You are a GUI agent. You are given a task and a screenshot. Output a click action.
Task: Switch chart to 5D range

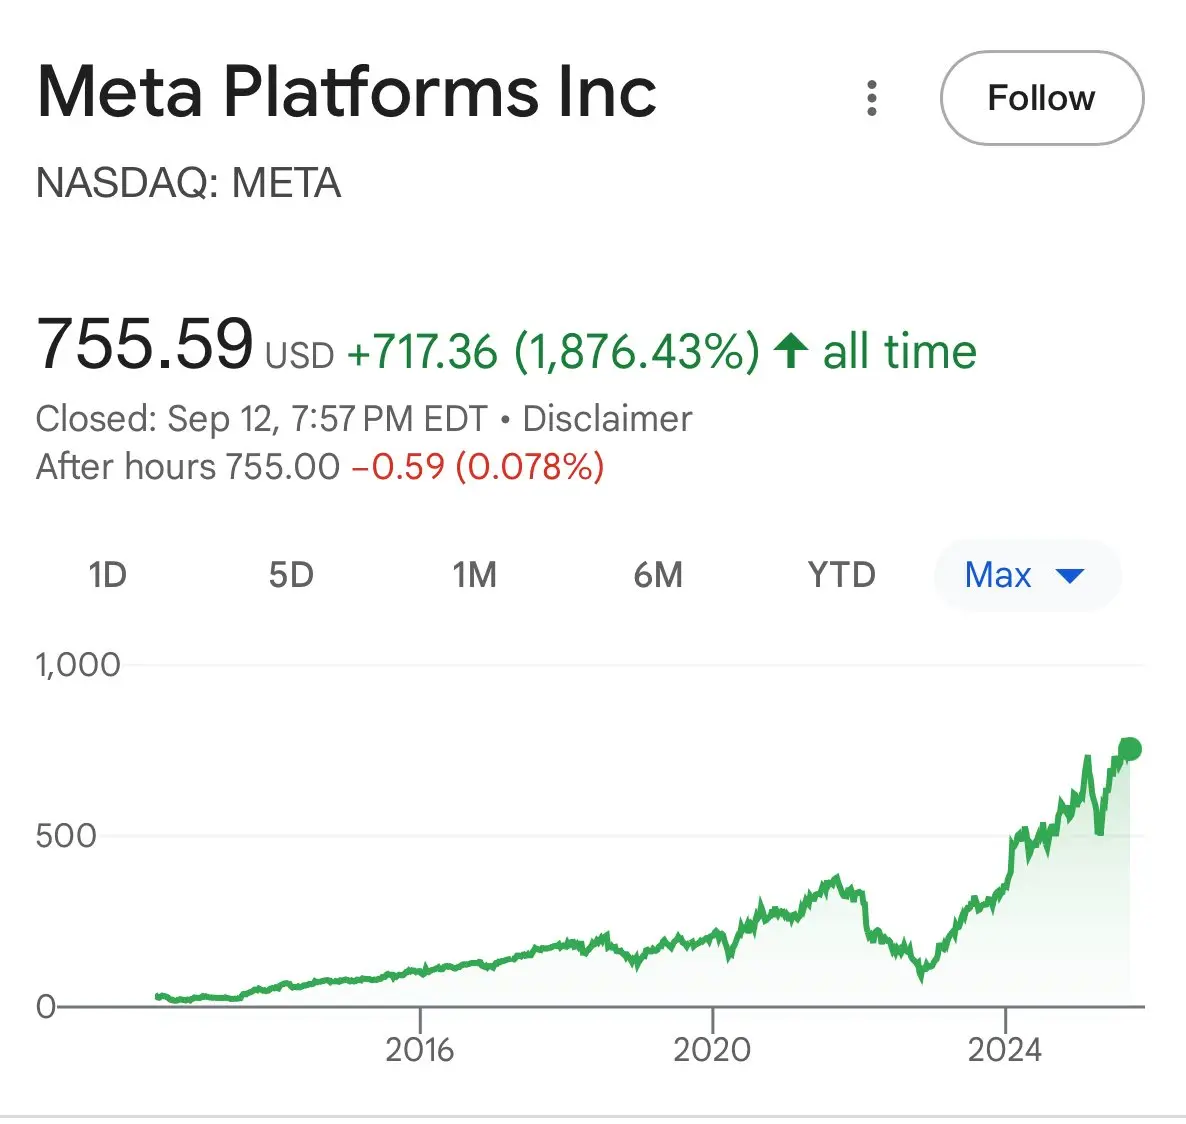coord(291,575)
